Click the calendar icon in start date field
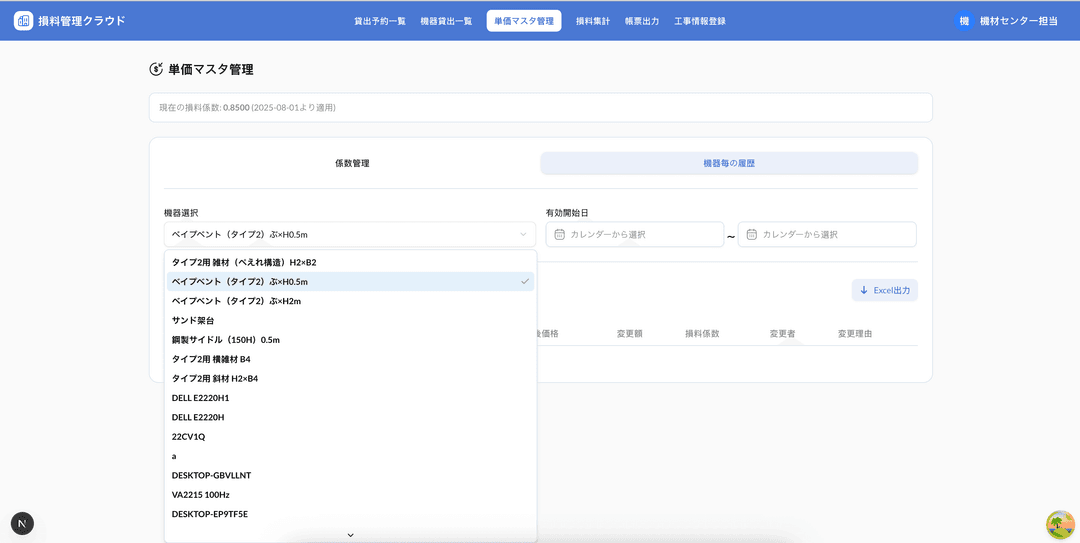This screenshot has width=1080, height=543. (560, 235)
